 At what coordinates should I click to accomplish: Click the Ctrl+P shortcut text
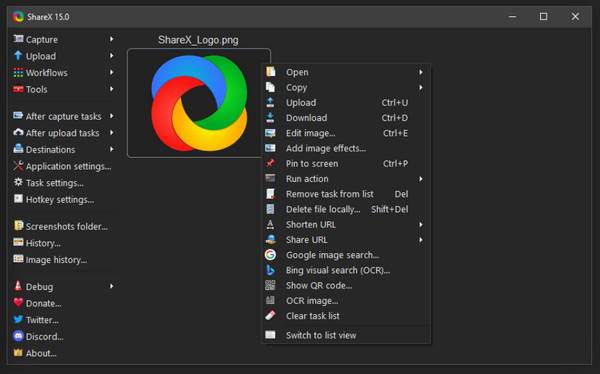[395, 163]
